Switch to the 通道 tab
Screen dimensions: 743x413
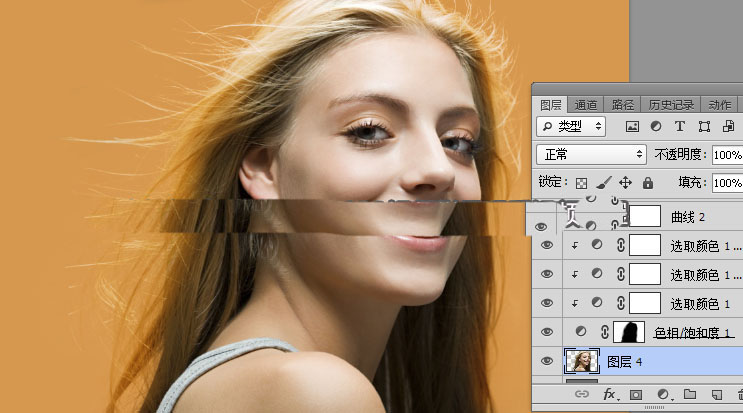point(586,104)
